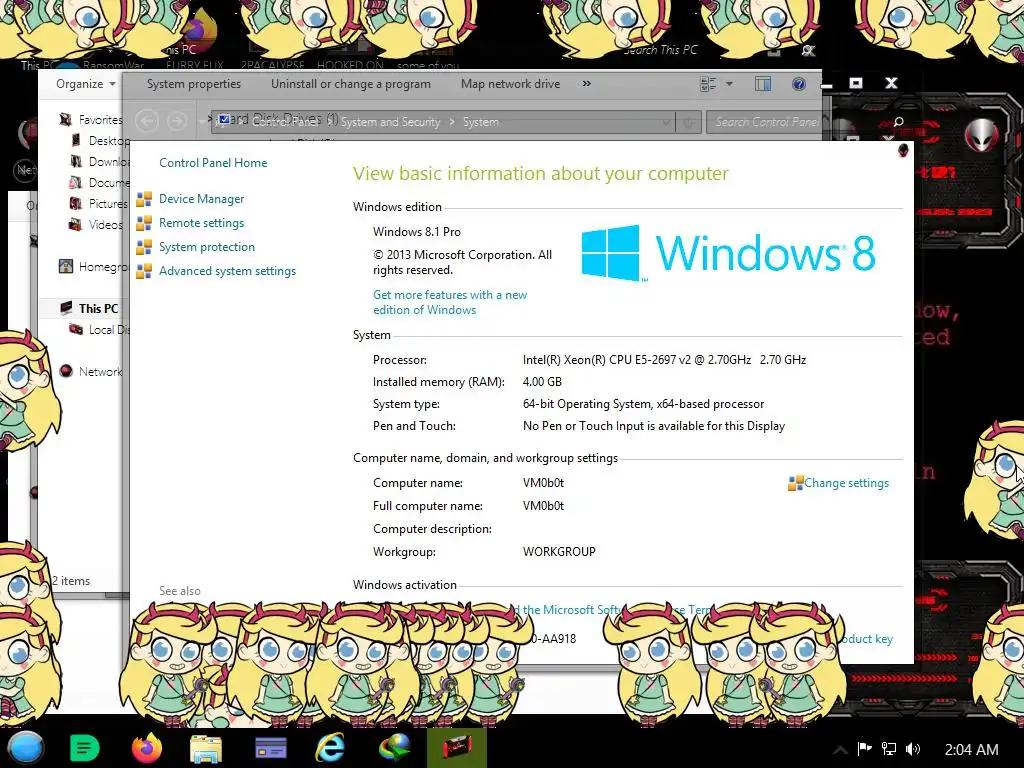Image resolution: width=1024 pixels, height=768 pixels.
Task: Click the Search Control Panel field
Action: (x=763, y=122)
